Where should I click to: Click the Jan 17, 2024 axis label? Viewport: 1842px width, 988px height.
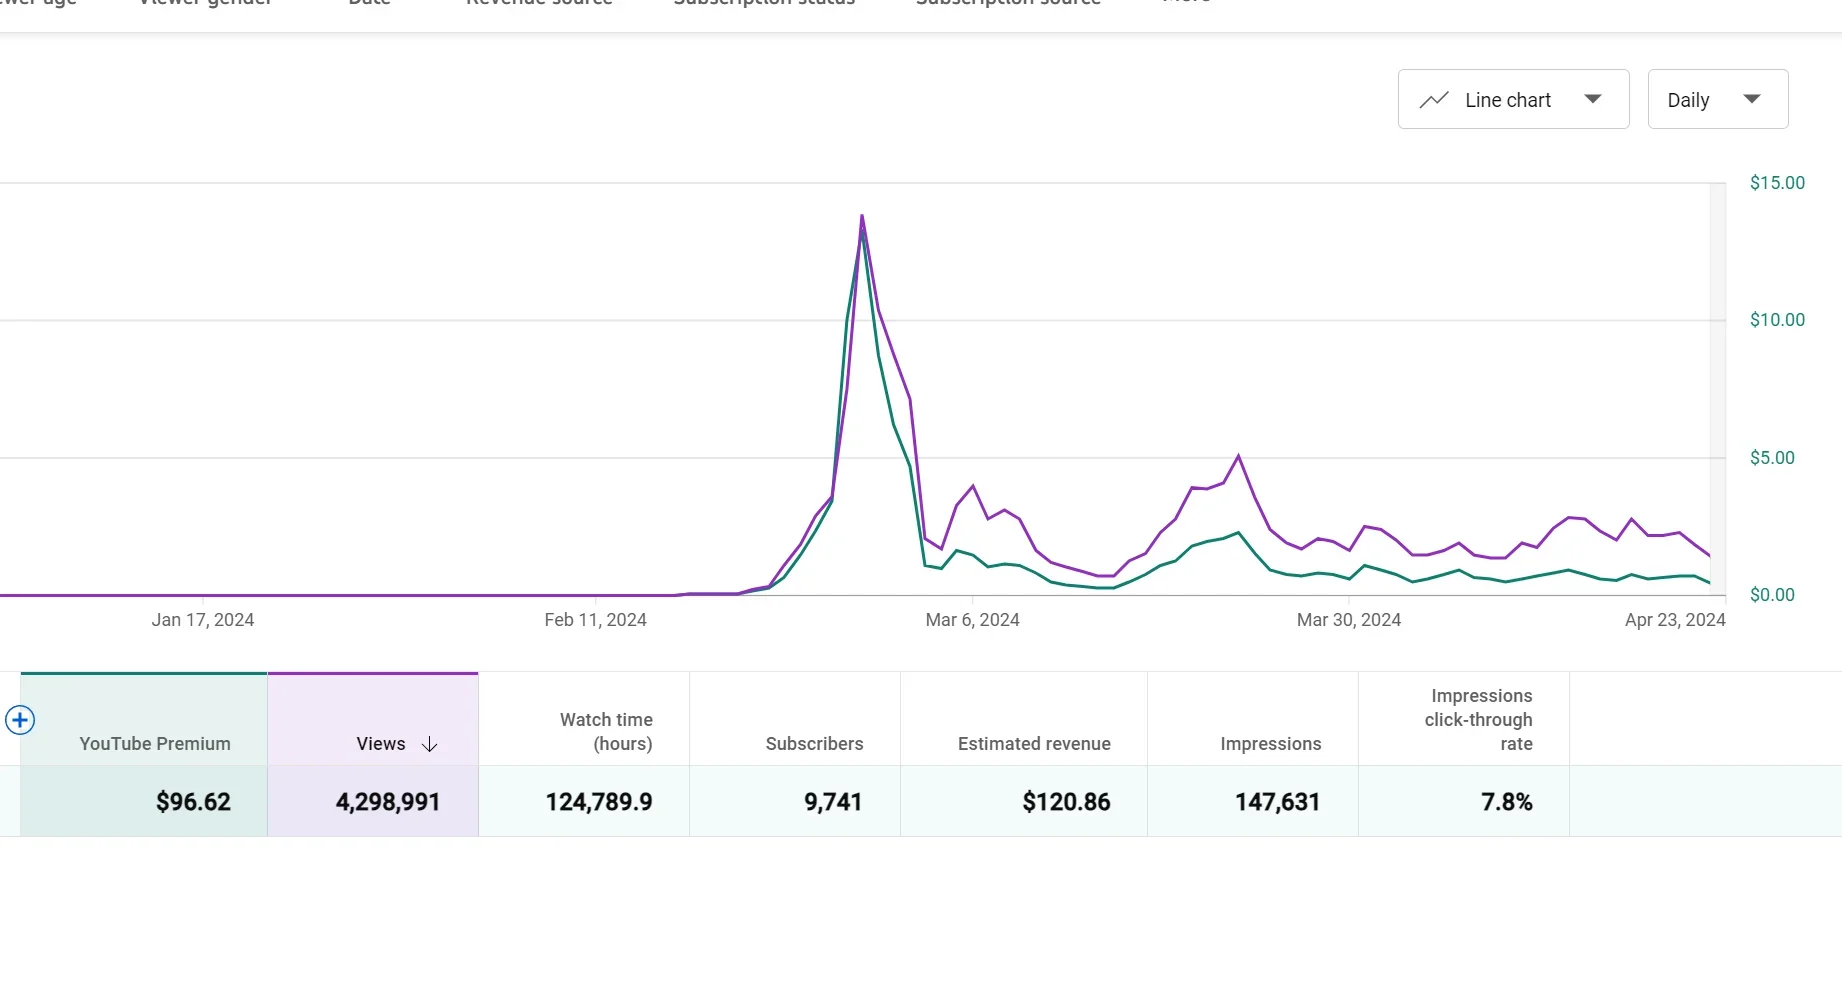tap(203, 620)
